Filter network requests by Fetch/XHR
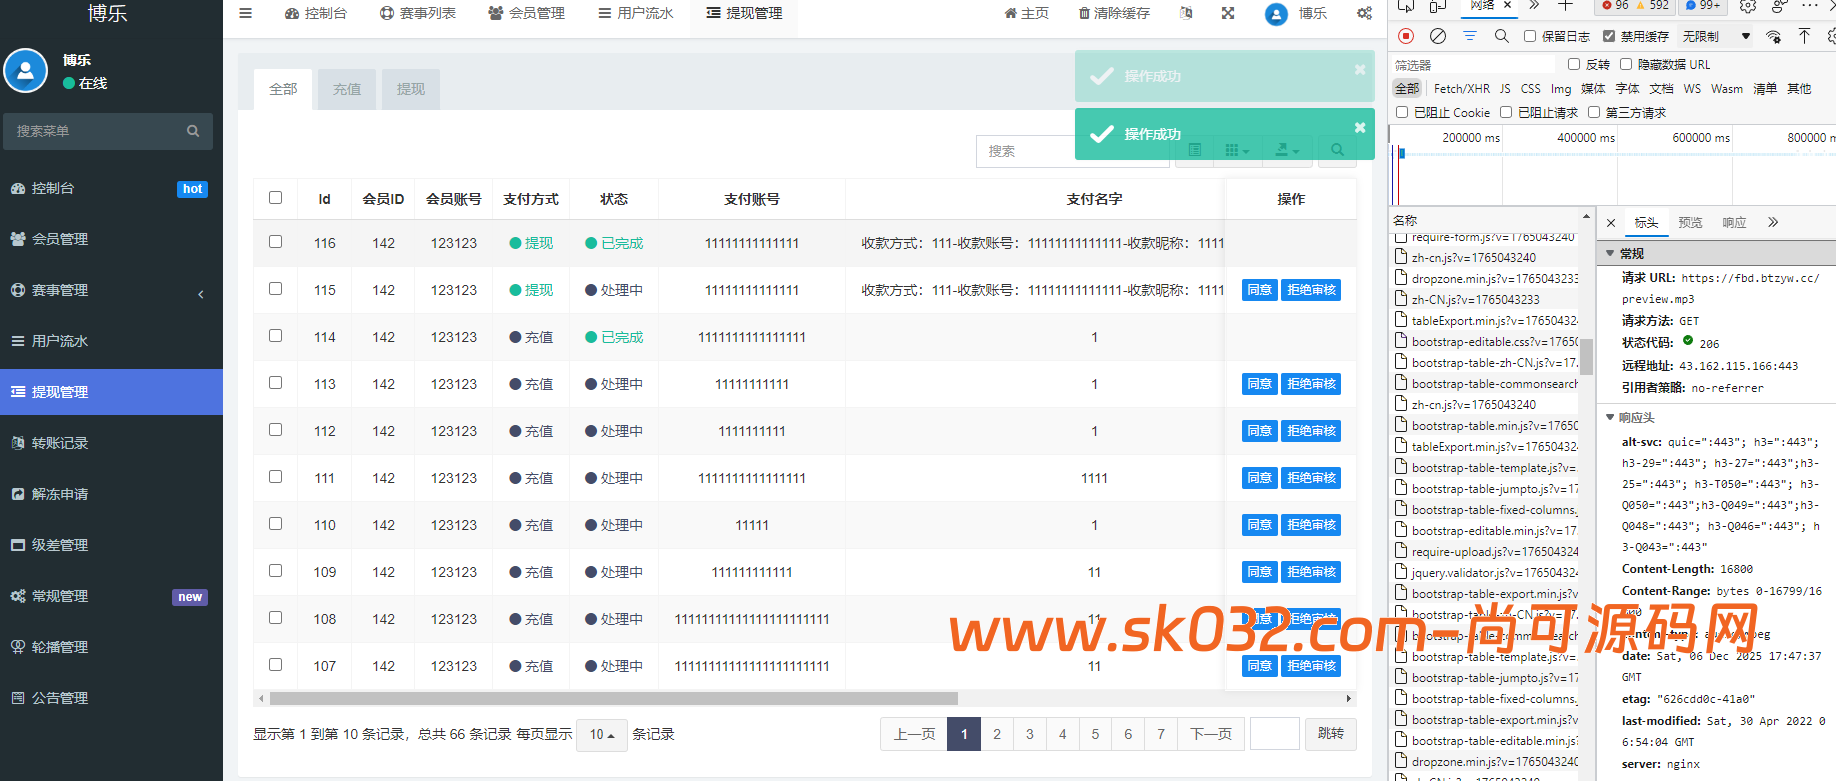This screenshot has height=781, width=1836. coord(1462,88)
